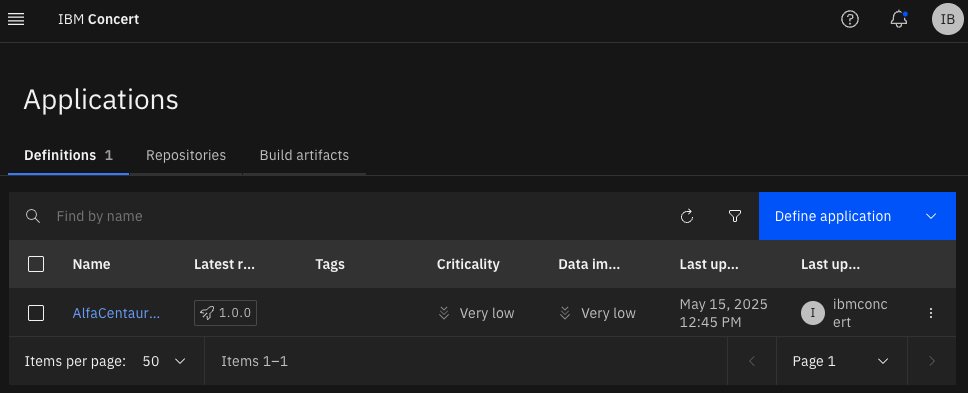Switch to the Definitions tab
This screenshot has width=968, height=393.
click(x=69, y=155)
